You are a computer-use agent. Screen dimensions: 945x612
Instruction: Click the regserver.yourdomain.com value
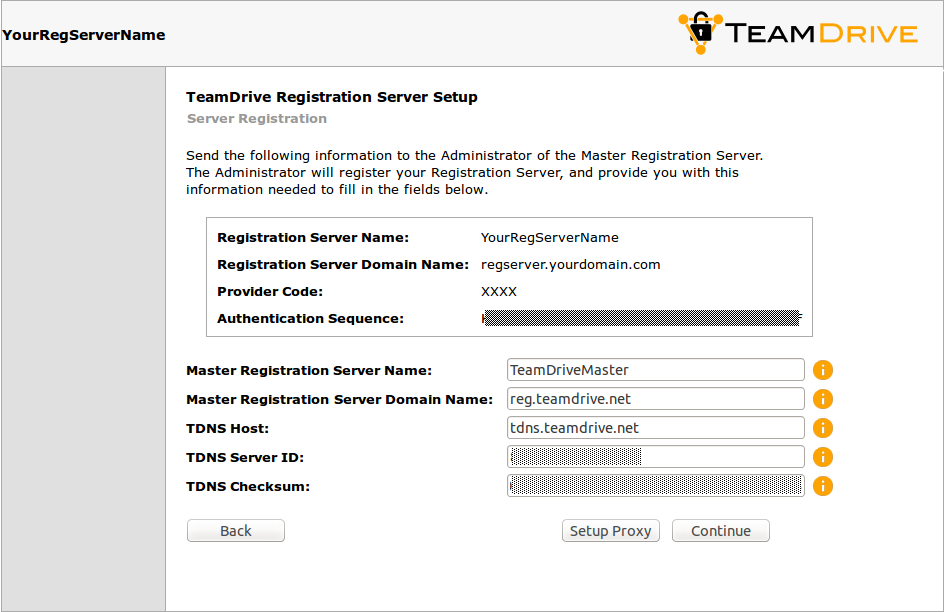[571, 265]
